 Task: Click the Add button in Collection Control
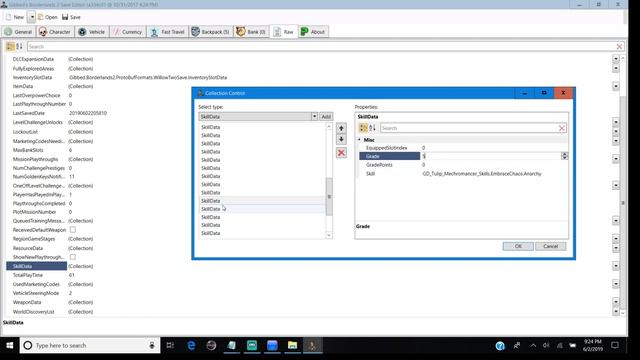(326, 117)
